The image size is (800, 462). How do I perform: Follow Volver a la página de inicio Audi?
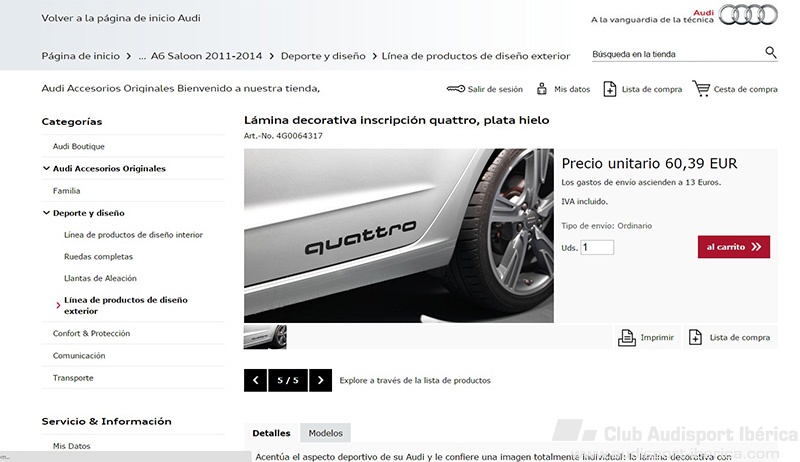click(x=121, y=18)
